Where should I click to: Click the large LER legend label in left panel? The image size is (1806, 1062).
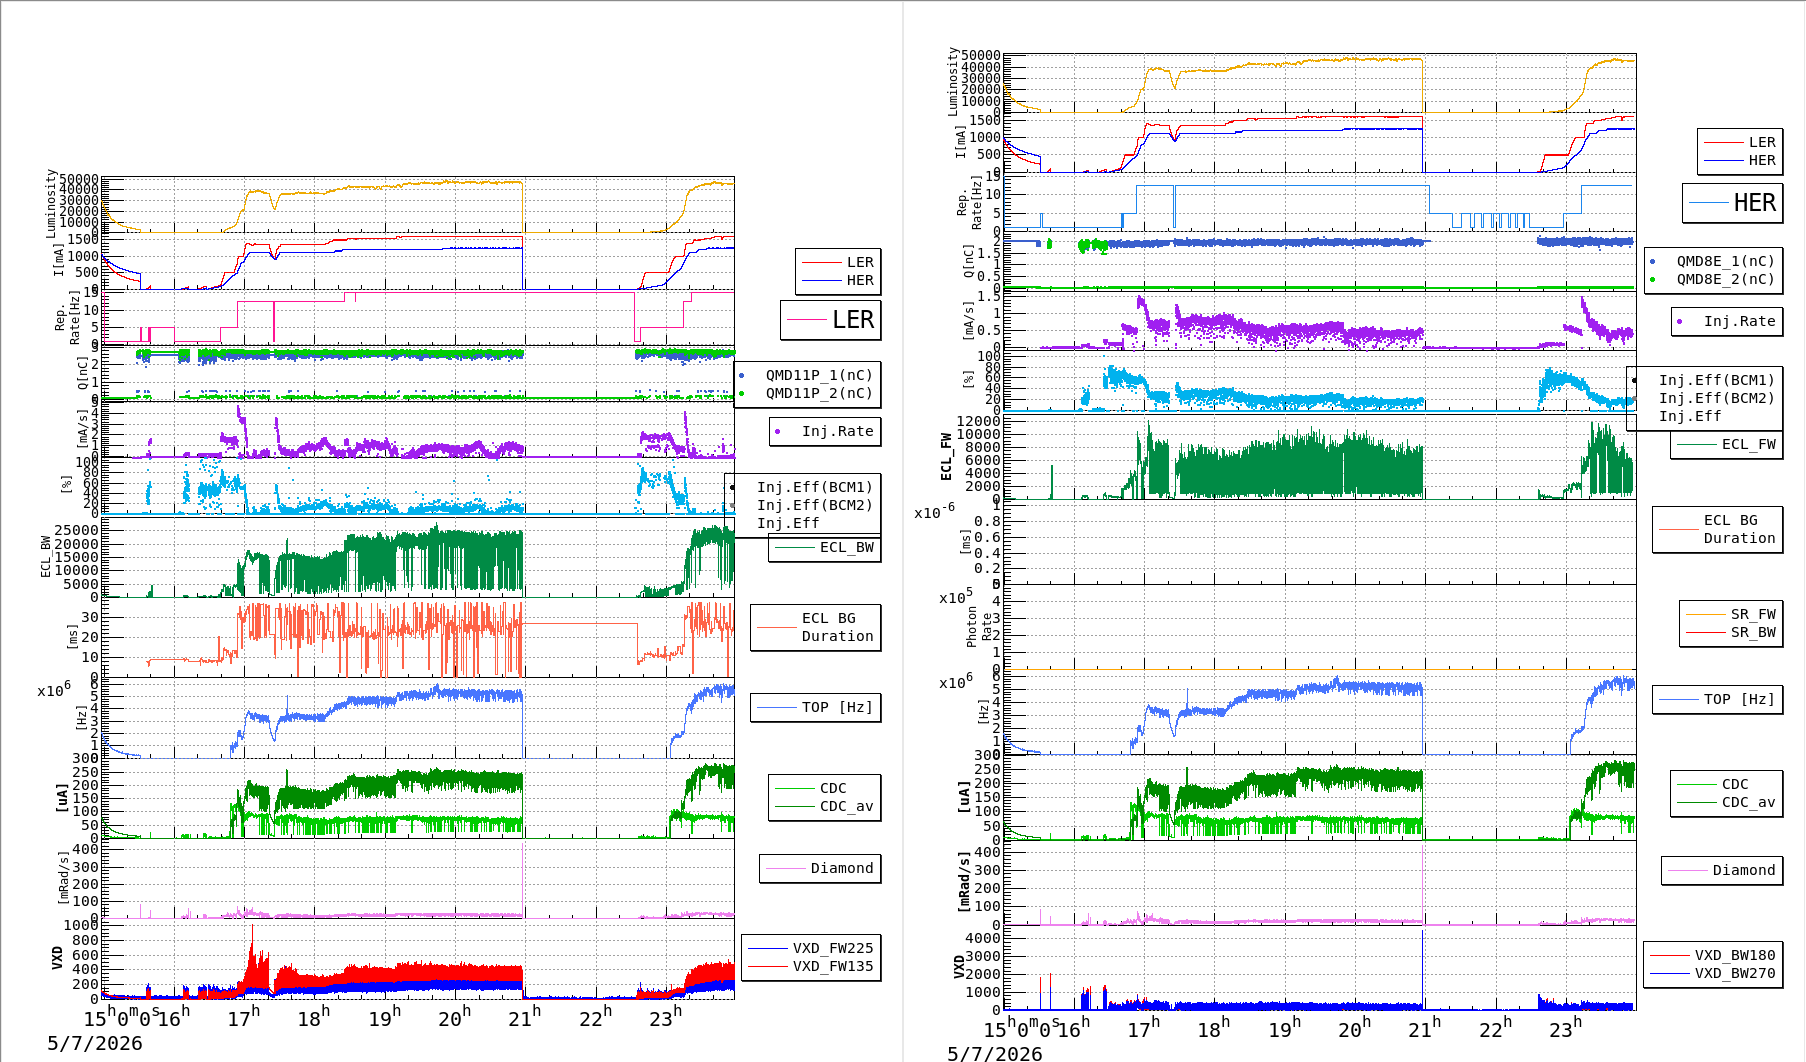point(853,320)
